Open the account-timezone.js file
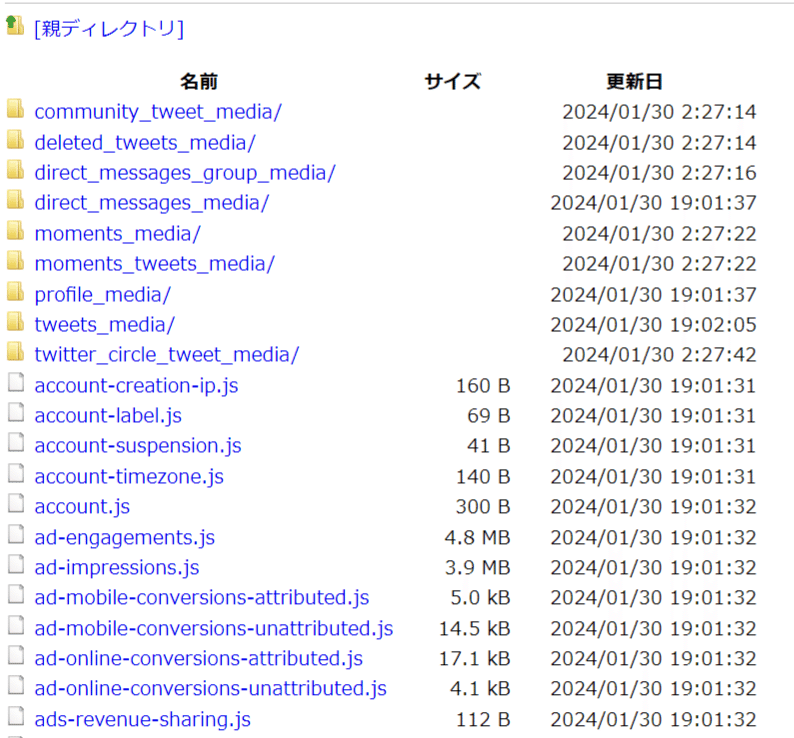Viewport: 794px width, 738px height. (x=129, y=477)
